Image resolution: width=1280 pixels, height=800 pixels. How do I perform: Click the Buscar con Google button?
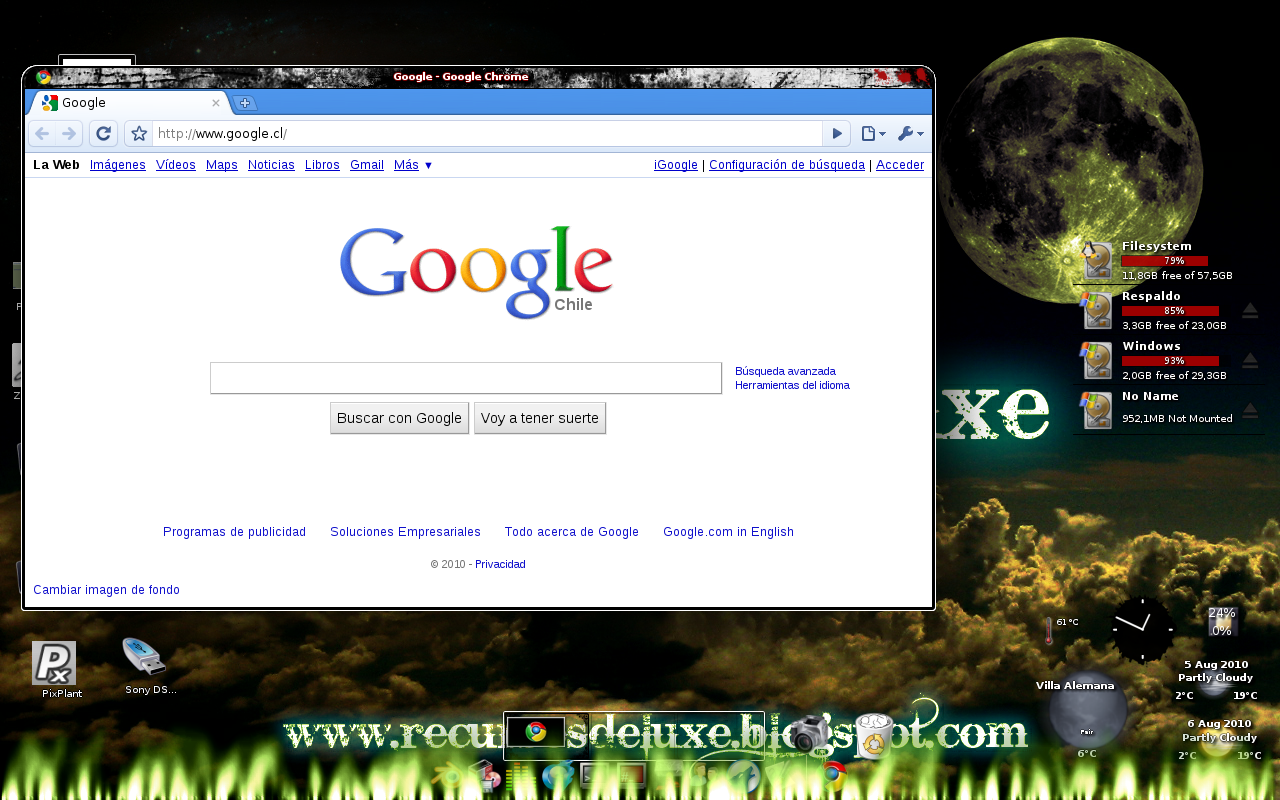click(399, 418)
